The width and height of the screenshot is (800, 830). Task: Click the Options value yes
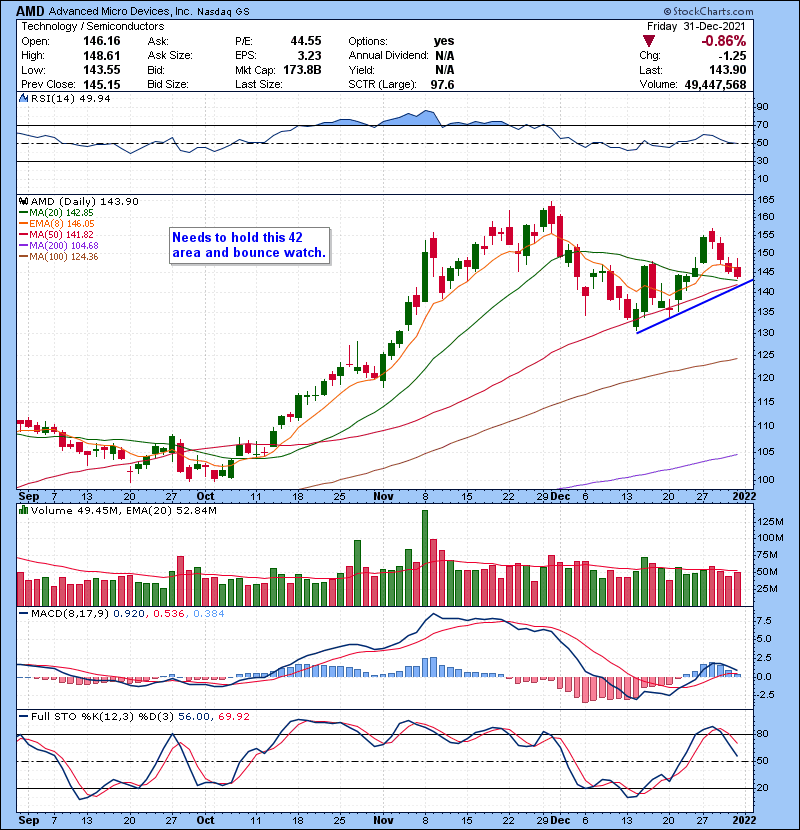point(444,41)
